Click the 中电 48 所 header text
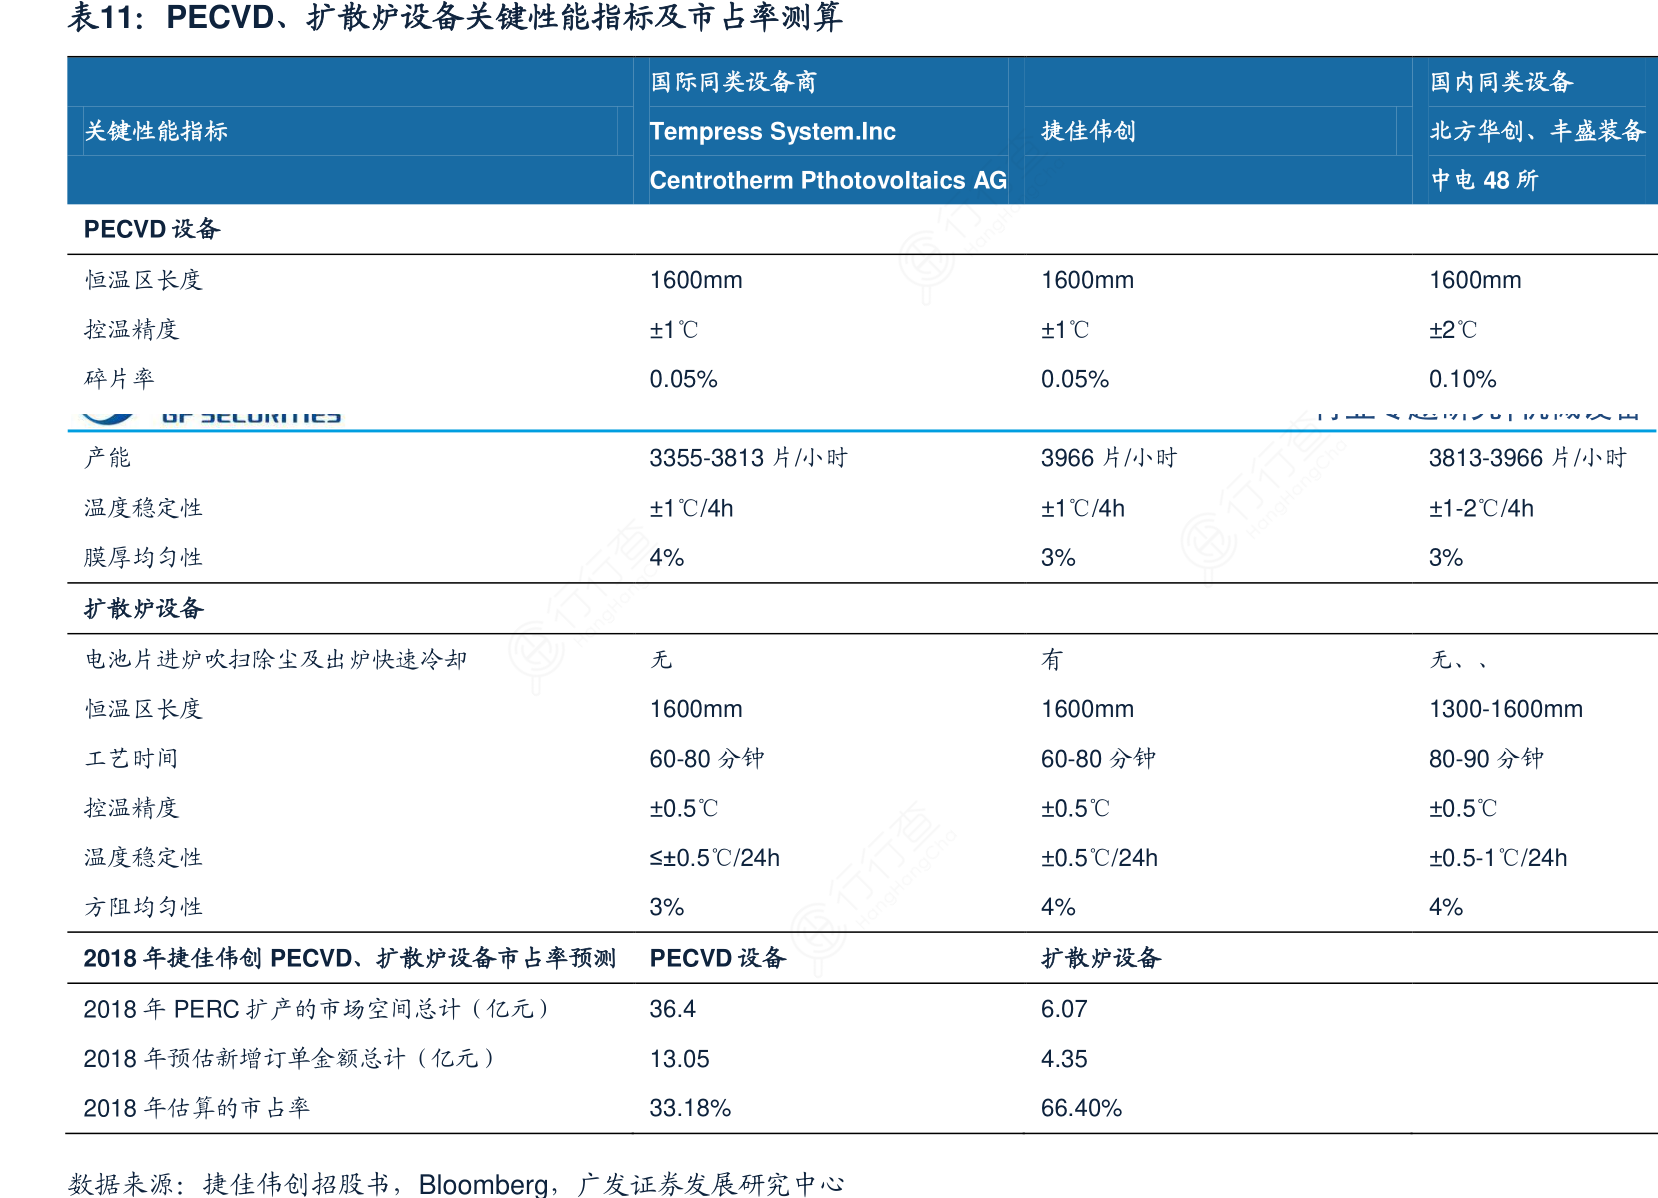The width and height of the screenshot is (1658, 1198). click(1484, 180)
